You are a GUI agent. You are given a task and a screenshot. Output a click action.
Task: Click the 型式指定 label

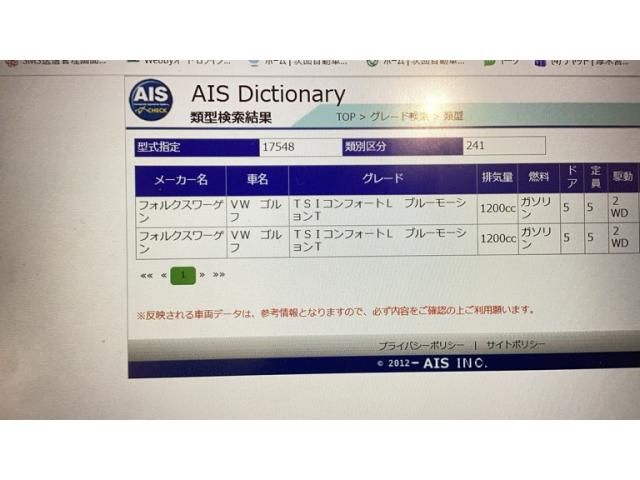[x=197, y=147]
